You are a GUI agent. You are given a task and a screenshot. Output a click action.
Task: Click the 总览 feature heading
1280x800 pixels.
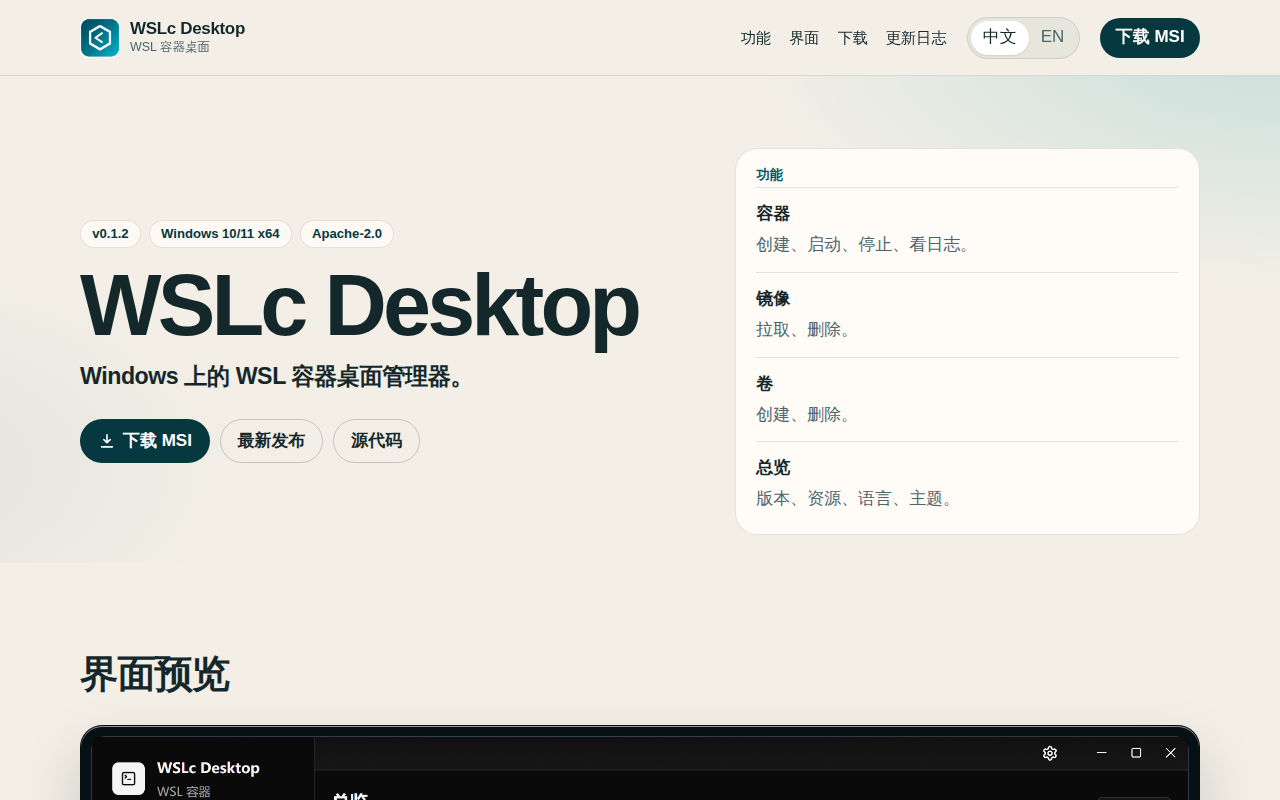pos(773,468)
